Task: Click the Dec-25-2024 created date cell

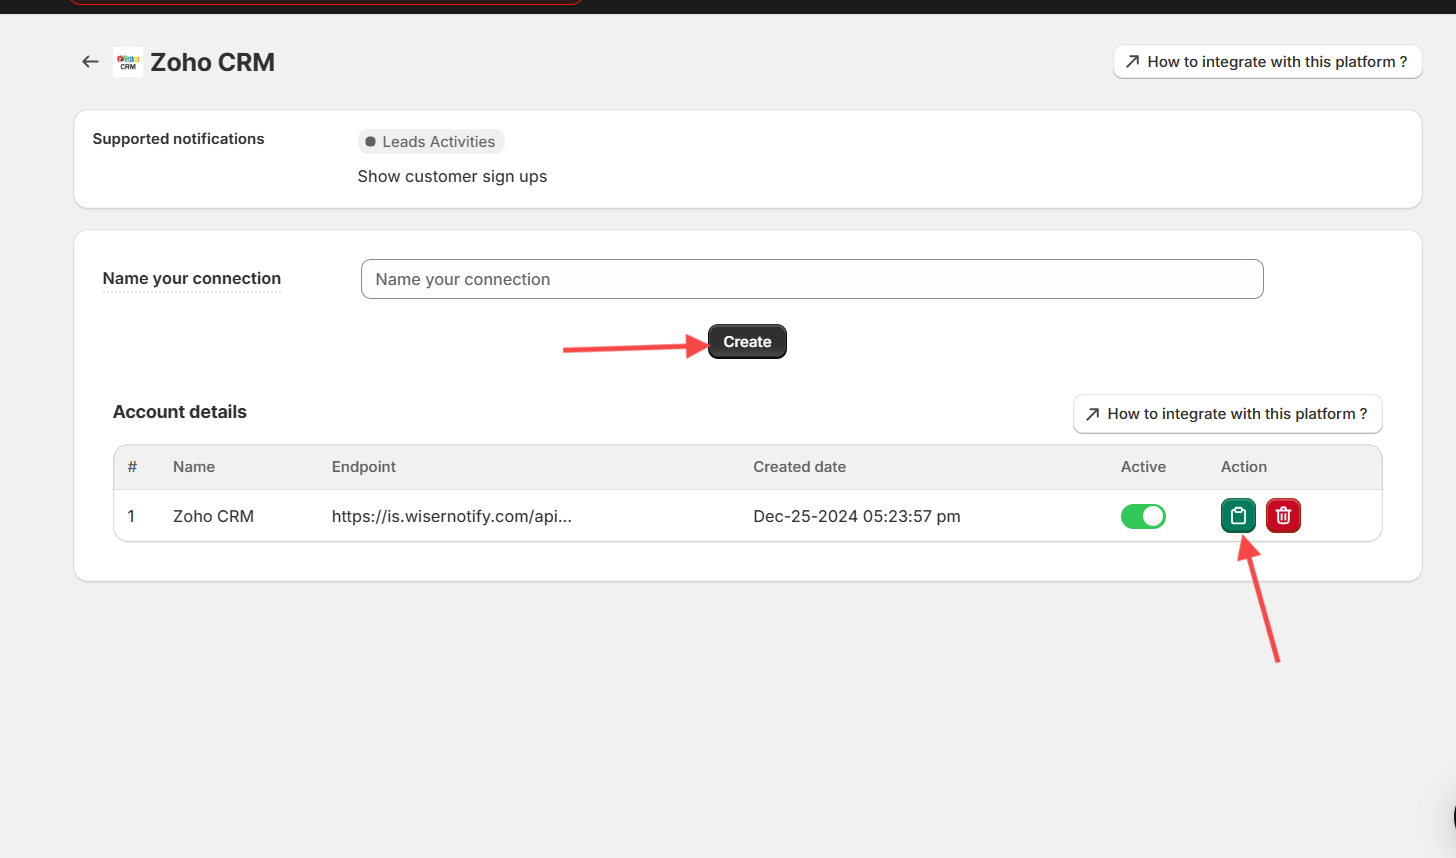Action: 856,516
